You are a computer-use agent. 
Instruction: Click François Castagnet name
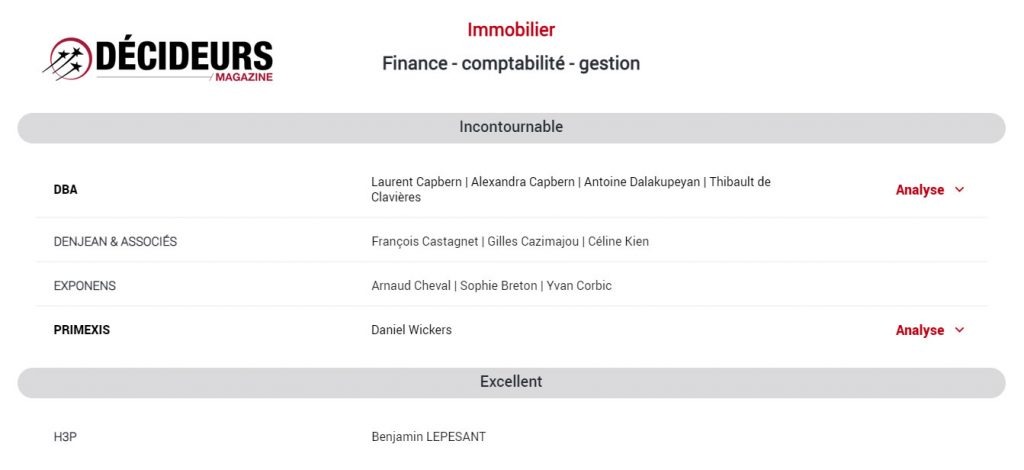(424, 242)
